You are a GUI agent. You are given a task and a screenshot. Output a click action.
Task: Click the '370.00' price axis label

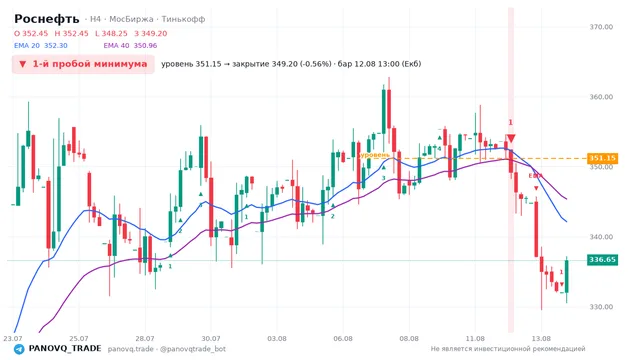click(601, 27)
